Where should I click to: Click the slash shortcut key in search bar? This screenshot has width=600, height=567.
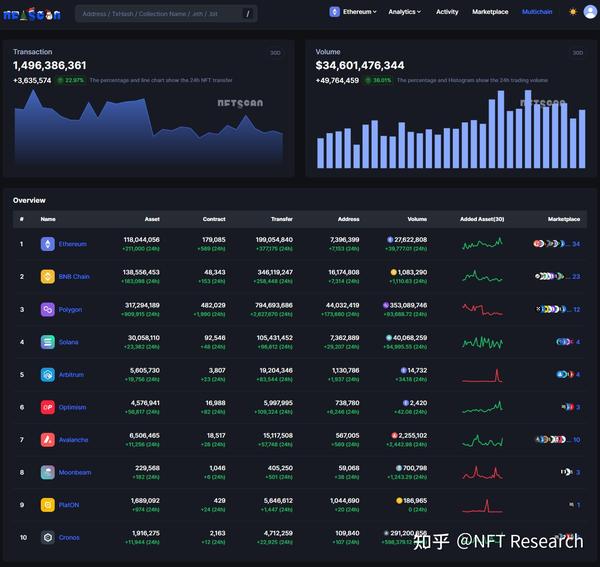point(248,14)
